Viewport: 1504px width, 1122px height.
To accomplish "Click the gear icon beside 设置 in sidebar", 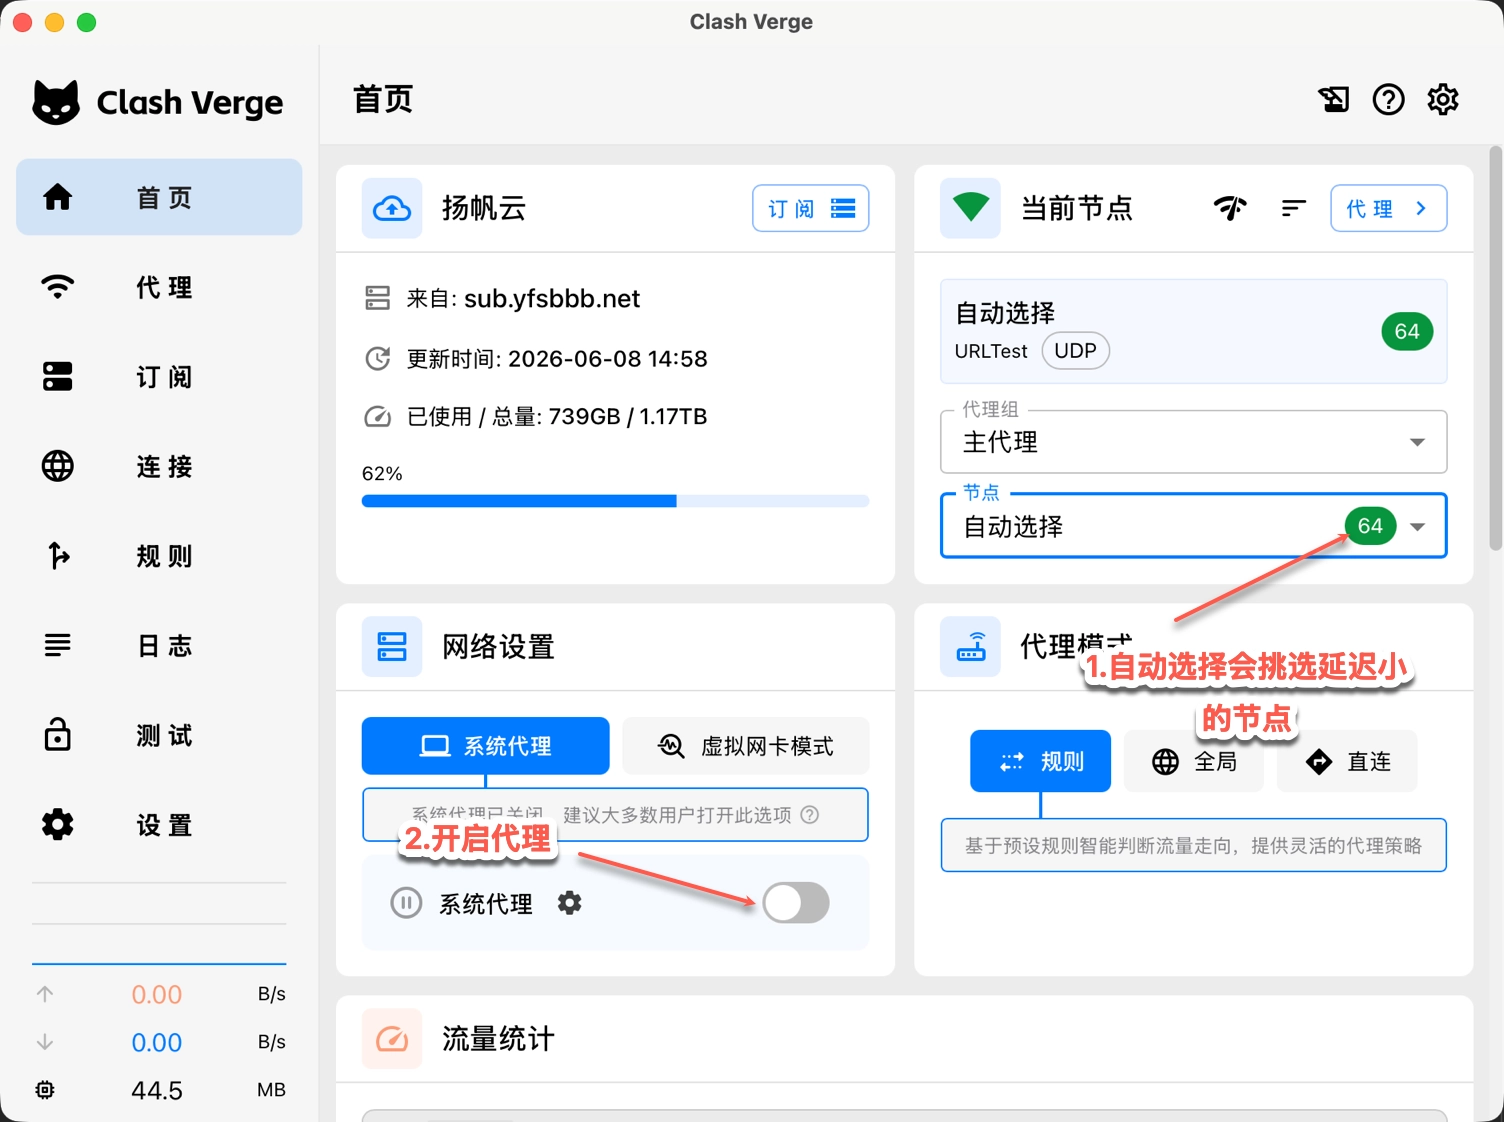I will [x=58, y=824].
